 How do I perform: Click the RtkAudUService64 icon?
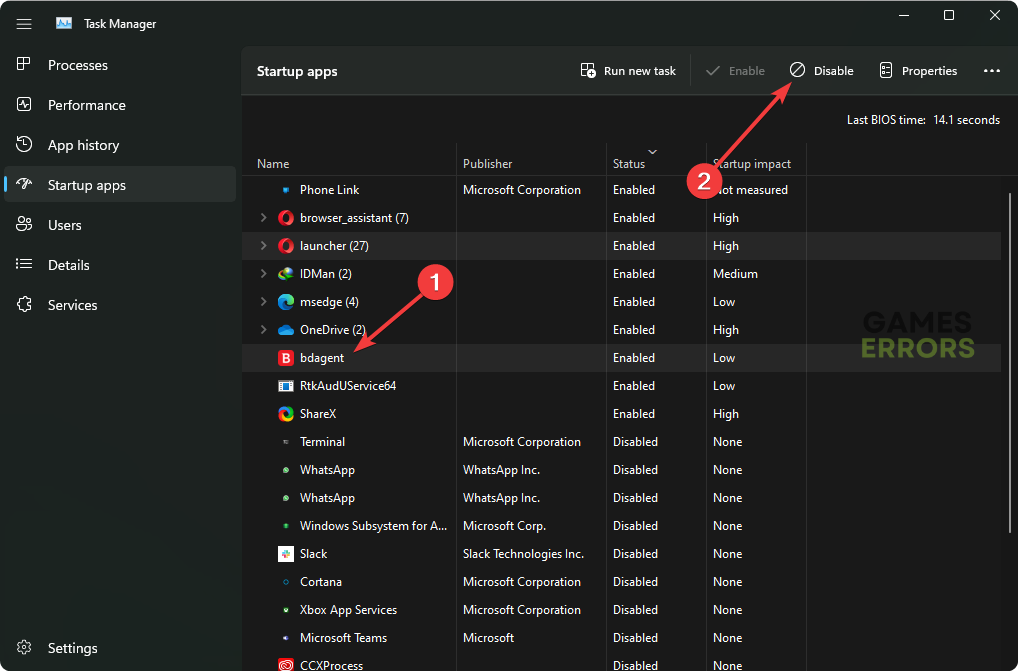286,386
